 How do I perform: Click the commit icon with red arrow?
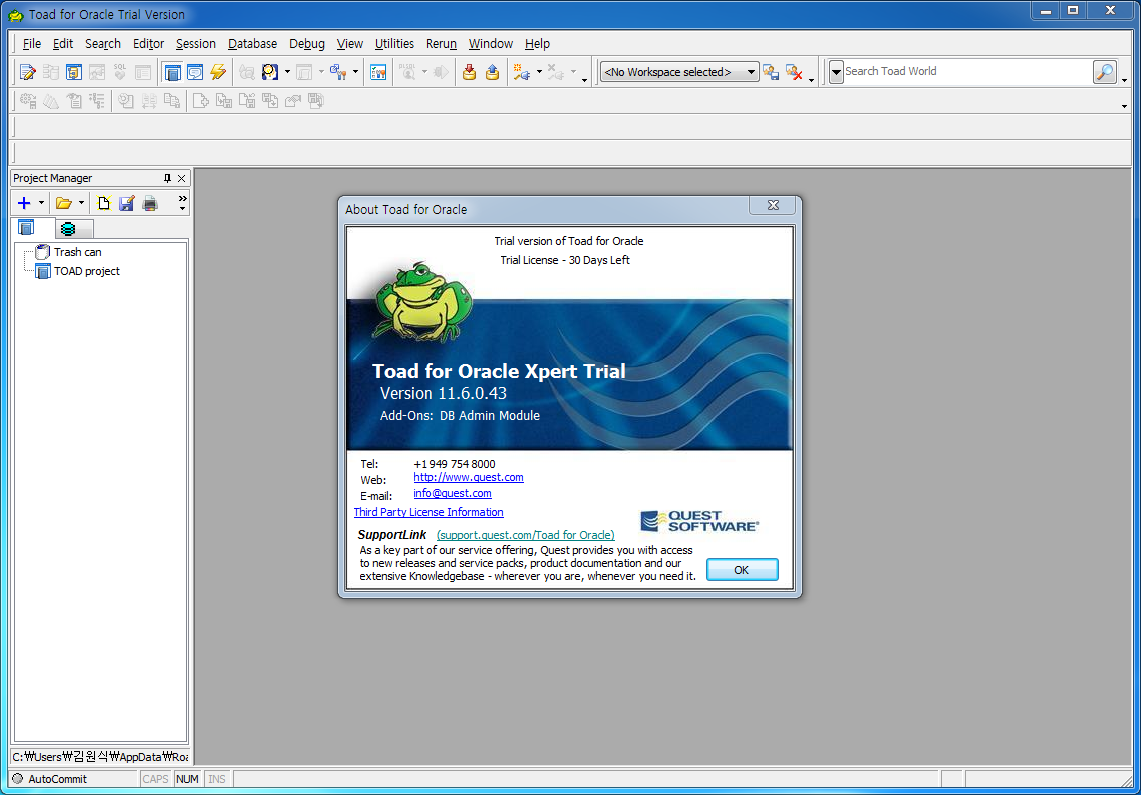(469, 72)
